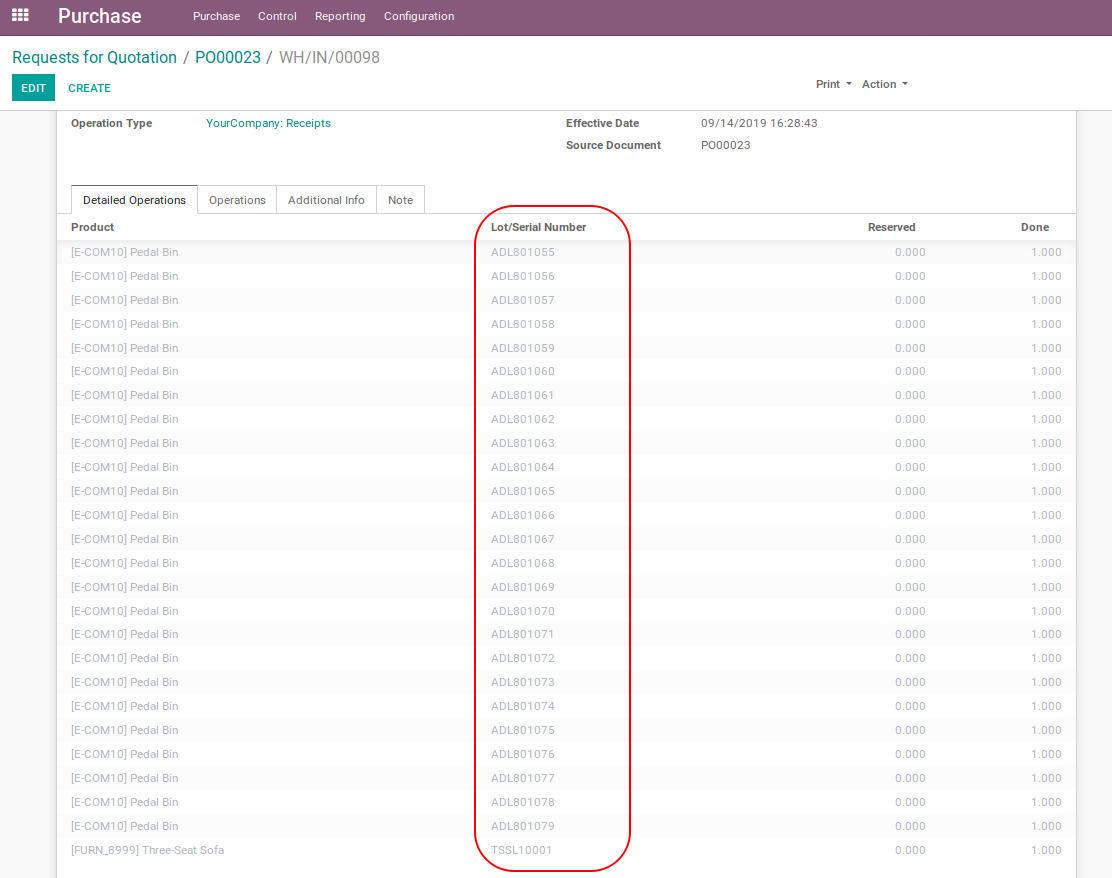This screenshot has width=1112, height=878.
Task: Click the Lot/Serial Number column header
Action: [538, 227]
